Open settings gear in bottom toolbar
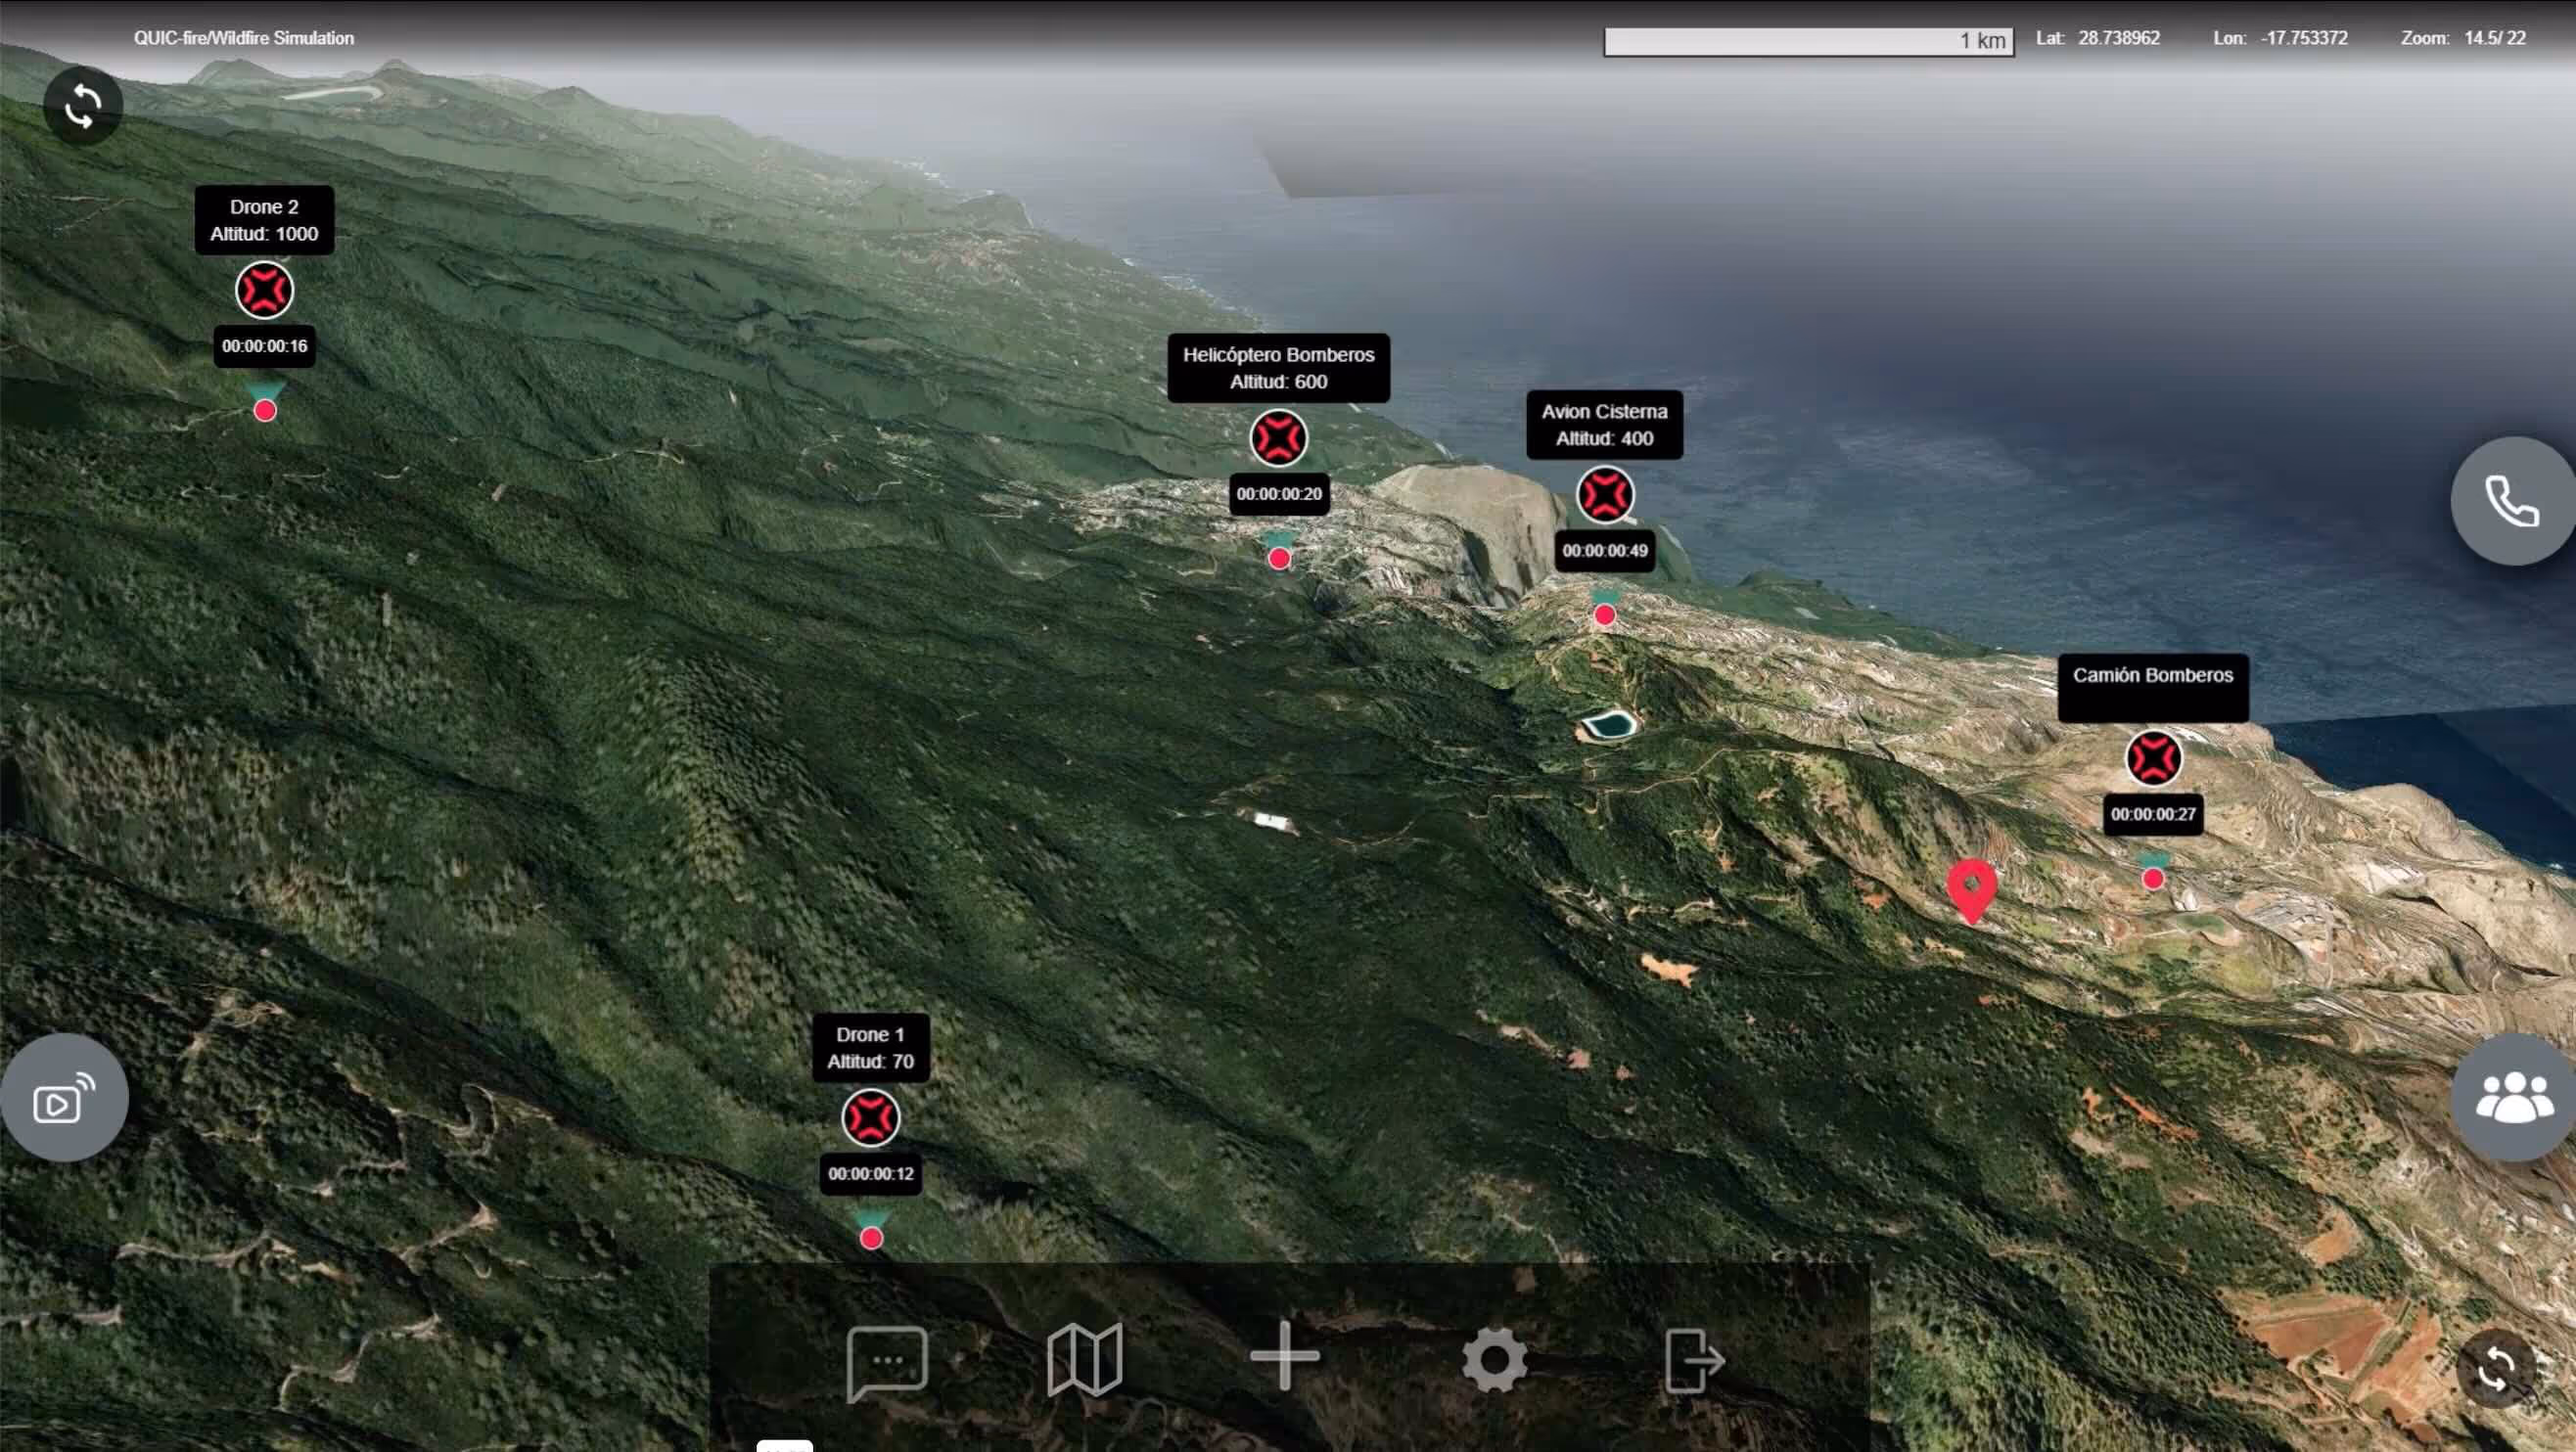 (x=1494, y=1360)
